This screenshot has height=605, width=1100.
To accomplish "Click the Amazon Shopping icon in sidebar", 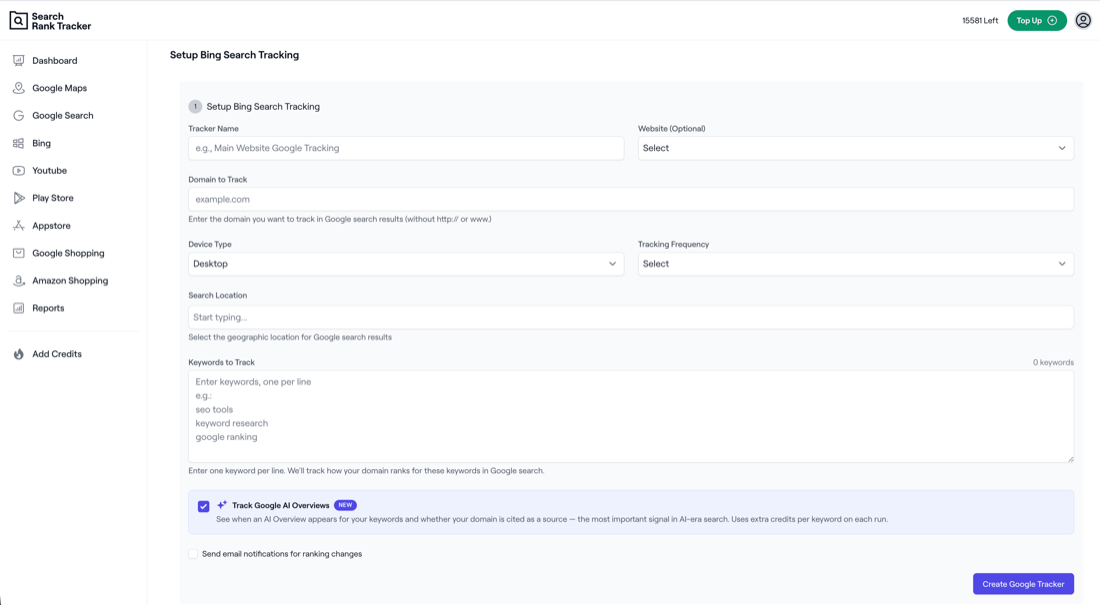I will point(19,280).
